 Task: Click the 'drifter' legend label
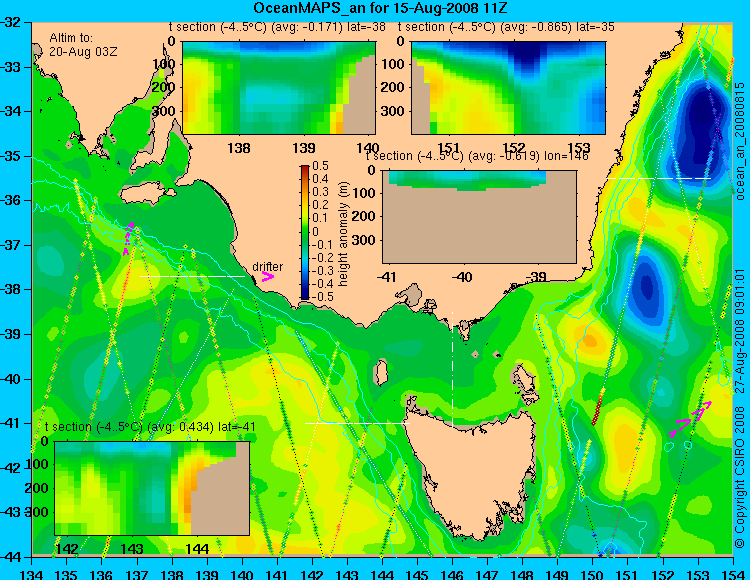click(267, 266)
